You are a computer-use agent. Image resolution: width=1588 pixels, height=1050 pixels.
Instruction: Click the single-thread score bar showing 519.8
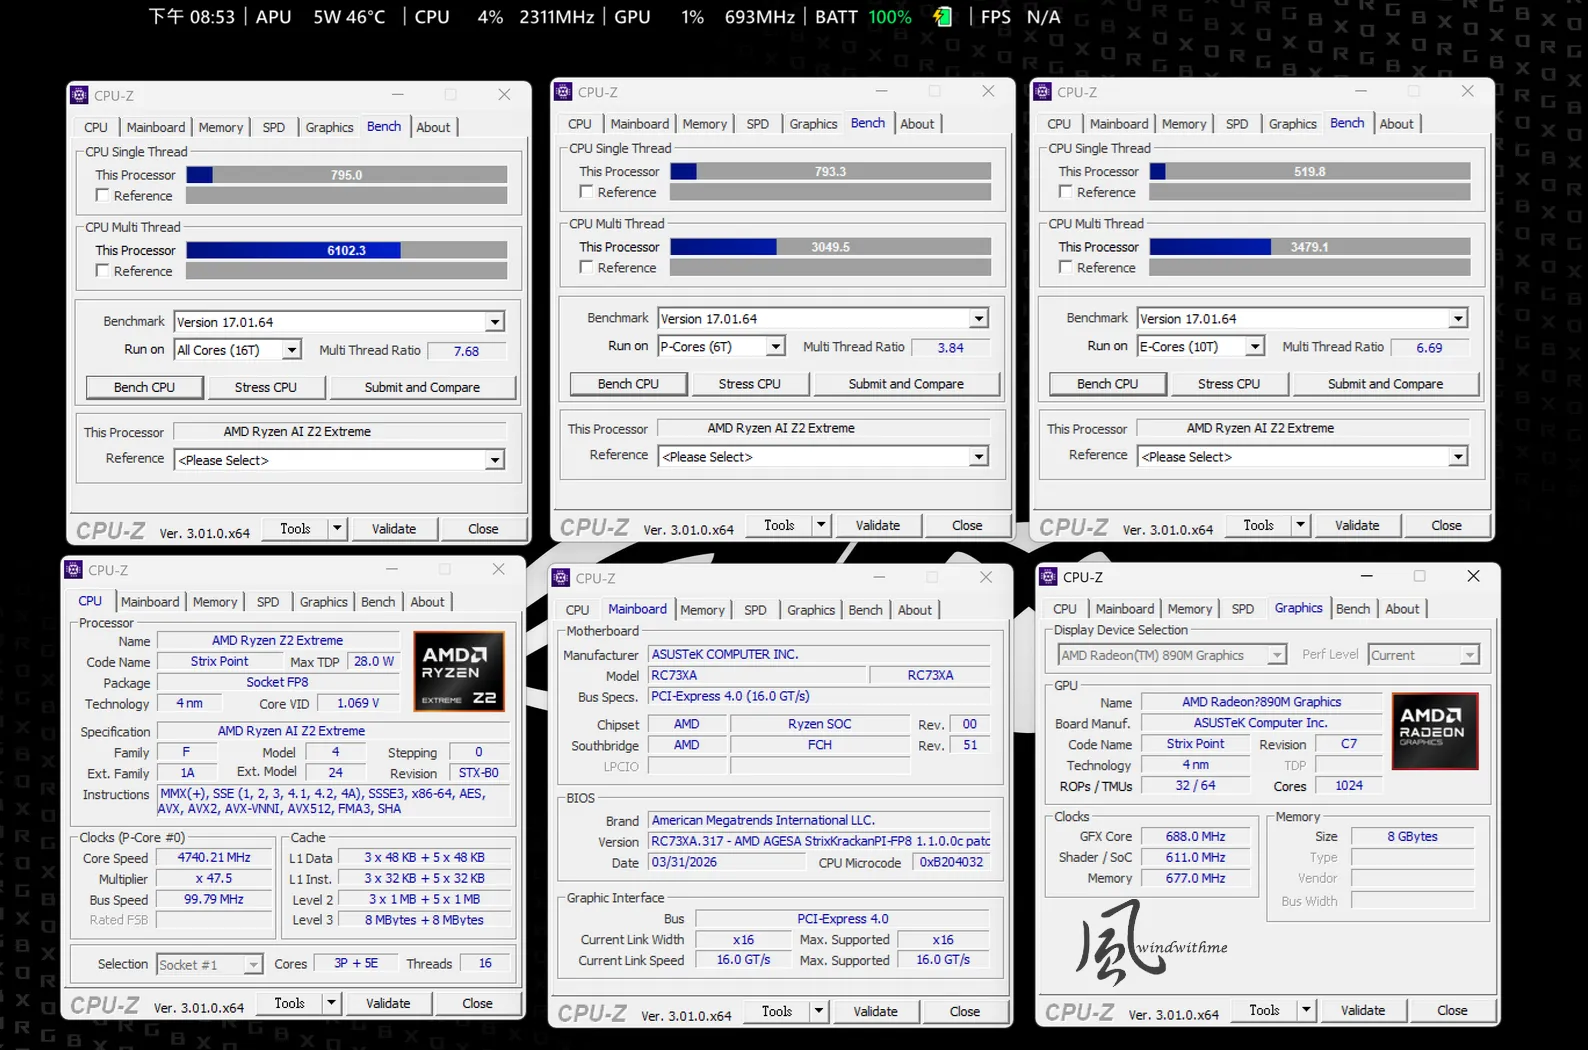(x=1310, y=171)
